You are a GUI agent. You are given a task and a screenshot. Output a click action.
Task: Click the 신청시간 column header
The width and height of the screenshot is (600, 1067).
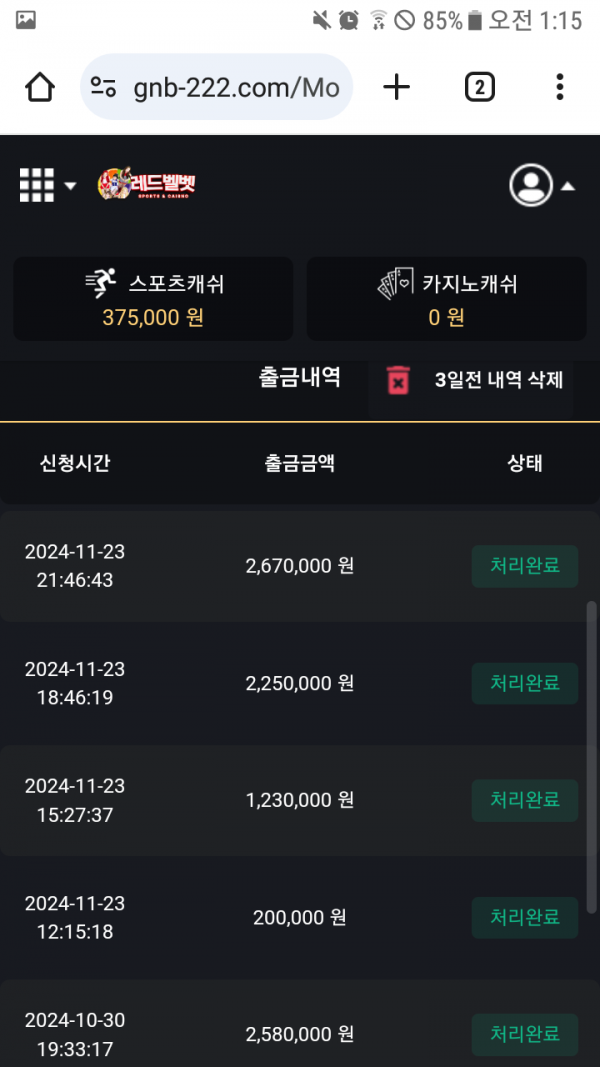(x=75, y=463)
